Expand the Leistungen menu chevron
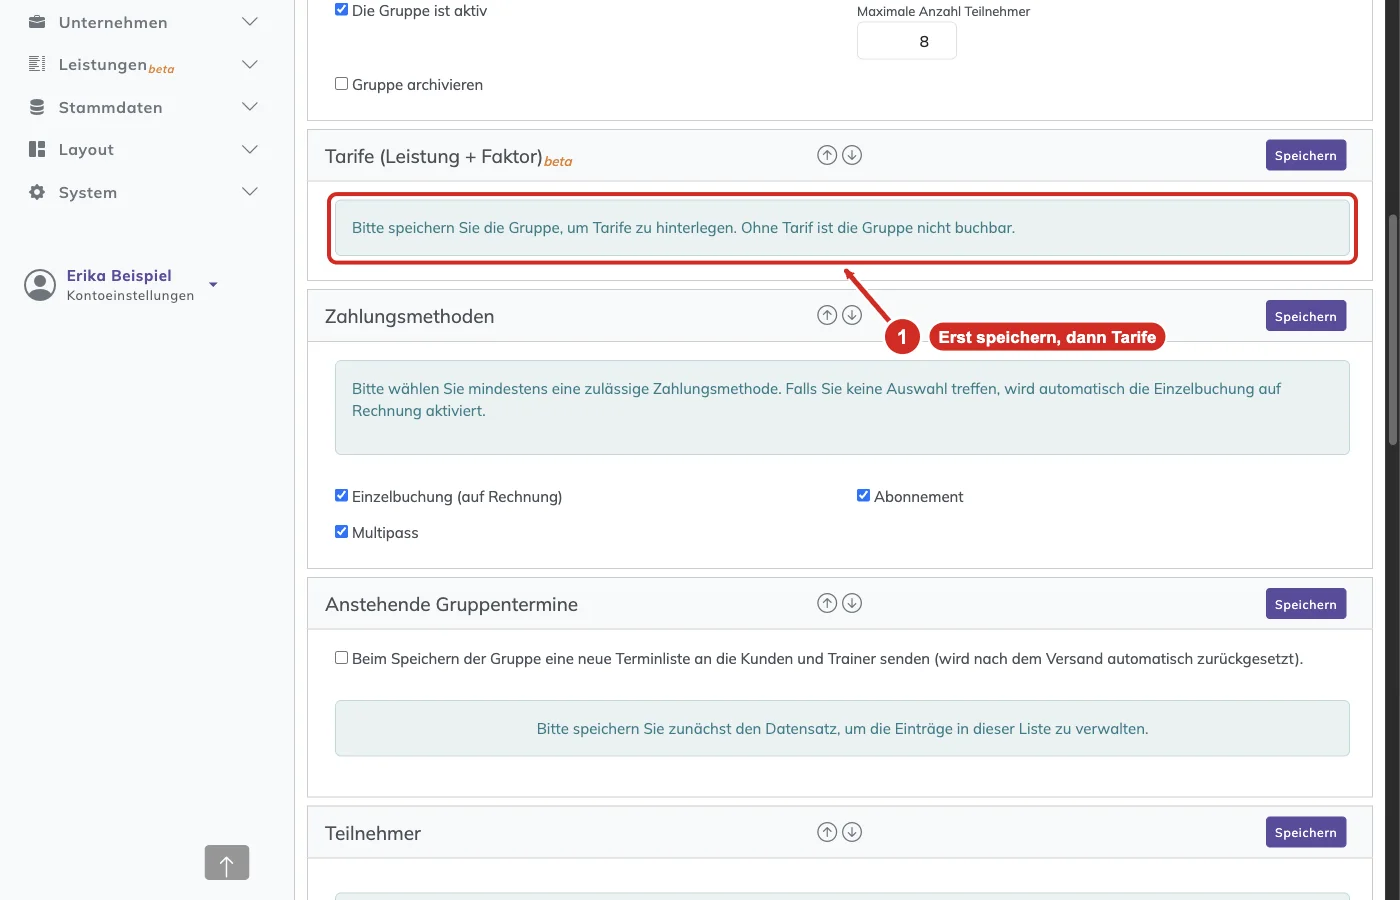 pos(250,64)
